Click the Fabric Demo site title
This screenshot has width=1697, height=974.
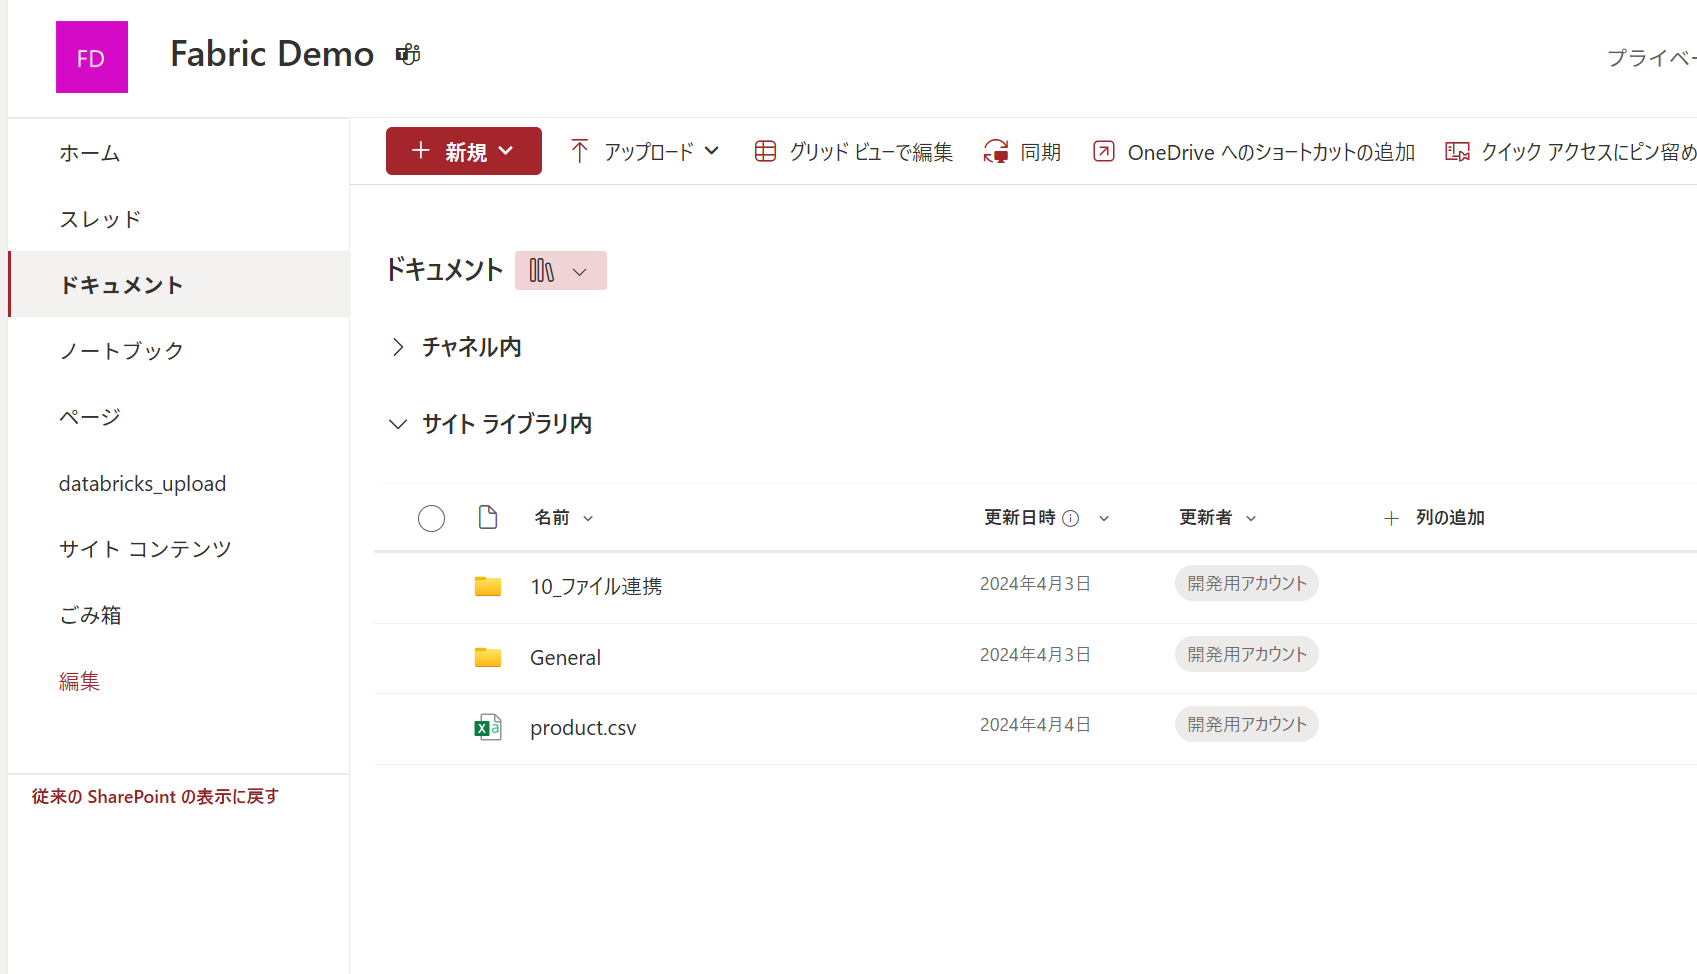pyautogui.click(x=272, y=54)
